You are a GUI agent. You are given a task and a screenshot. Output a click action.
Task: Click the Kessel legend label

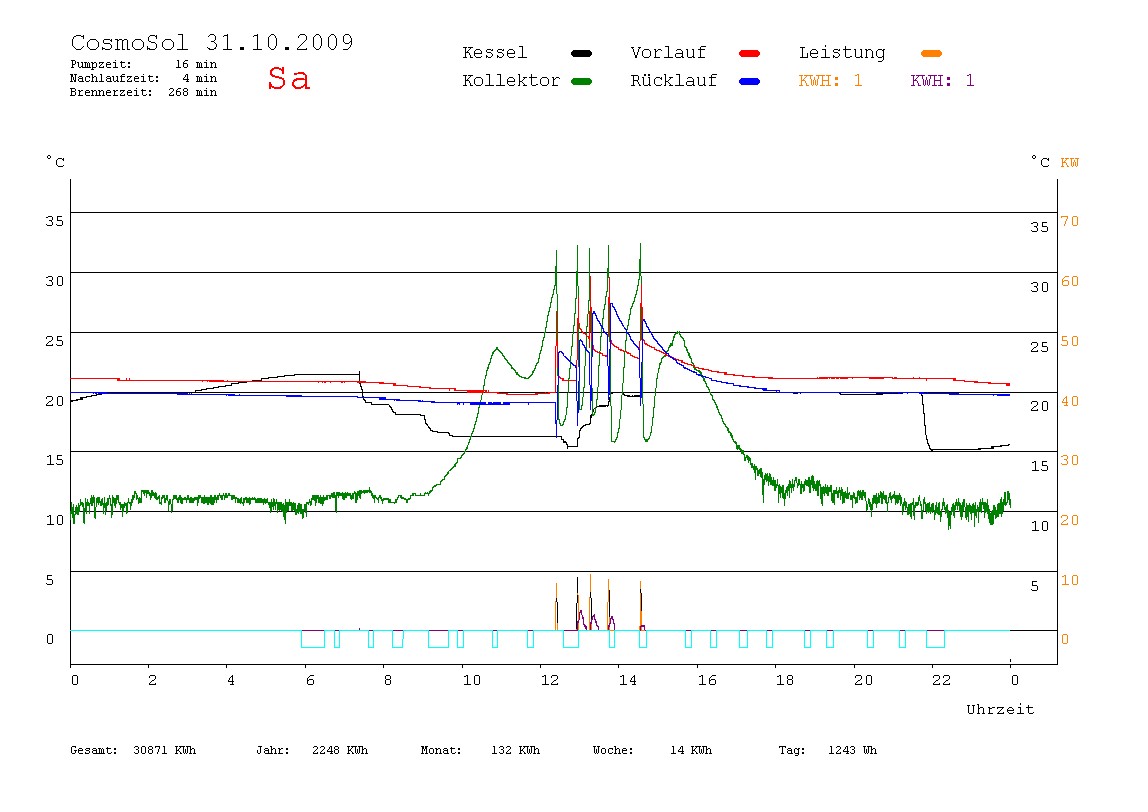pyautogui.click(x=494, y=53)
